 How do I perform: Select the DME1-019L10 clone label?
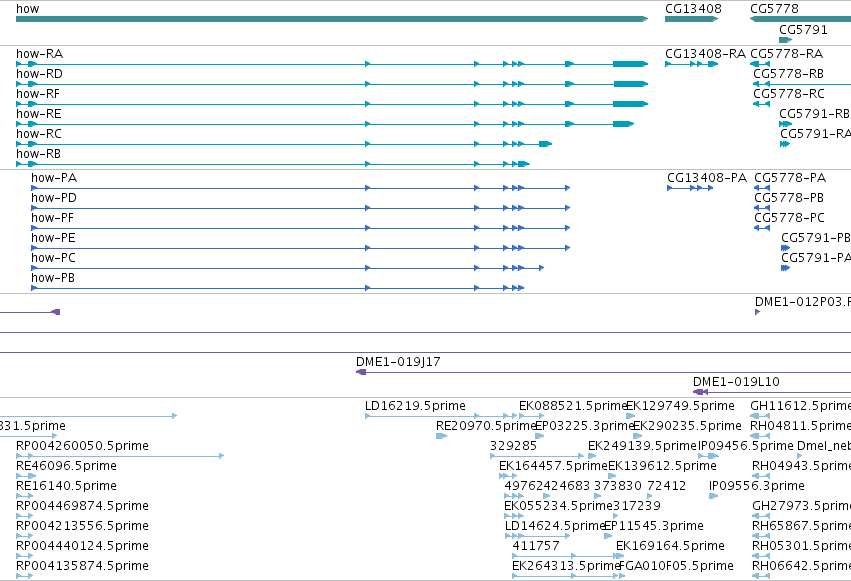[736, 382]
